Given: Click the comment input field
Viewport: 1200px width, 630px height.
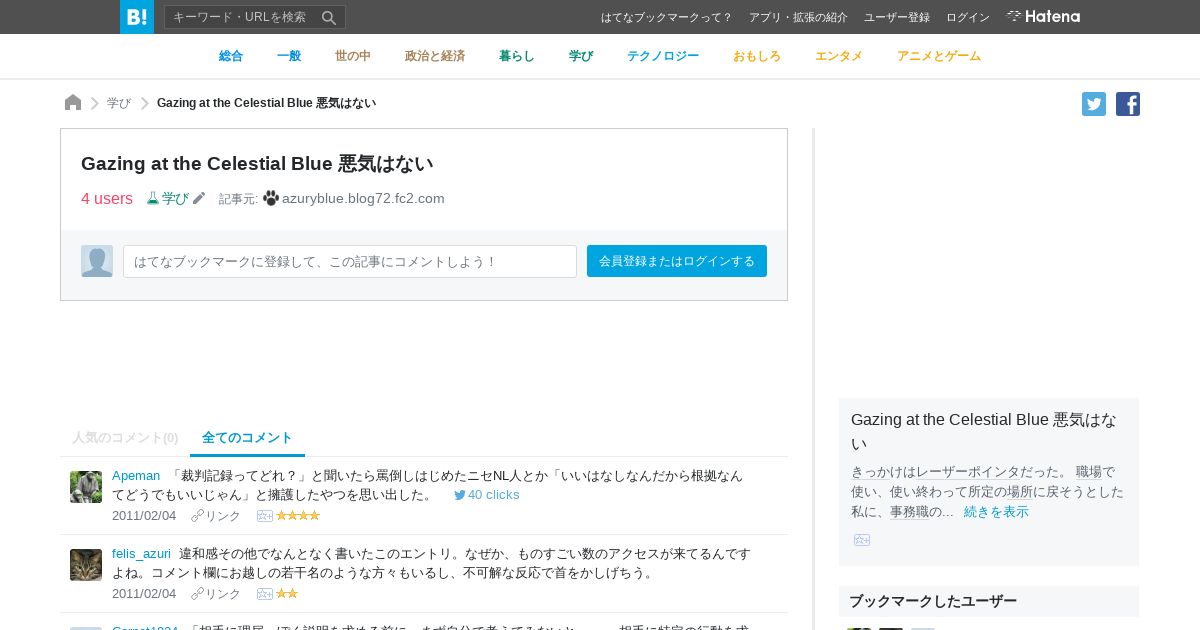Looking at the screenshot, I should tap(350, 261).
